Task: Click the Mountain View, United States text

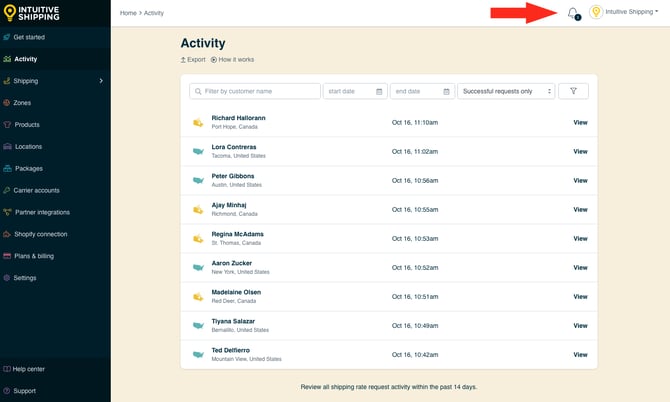Action: pos(247,359)
